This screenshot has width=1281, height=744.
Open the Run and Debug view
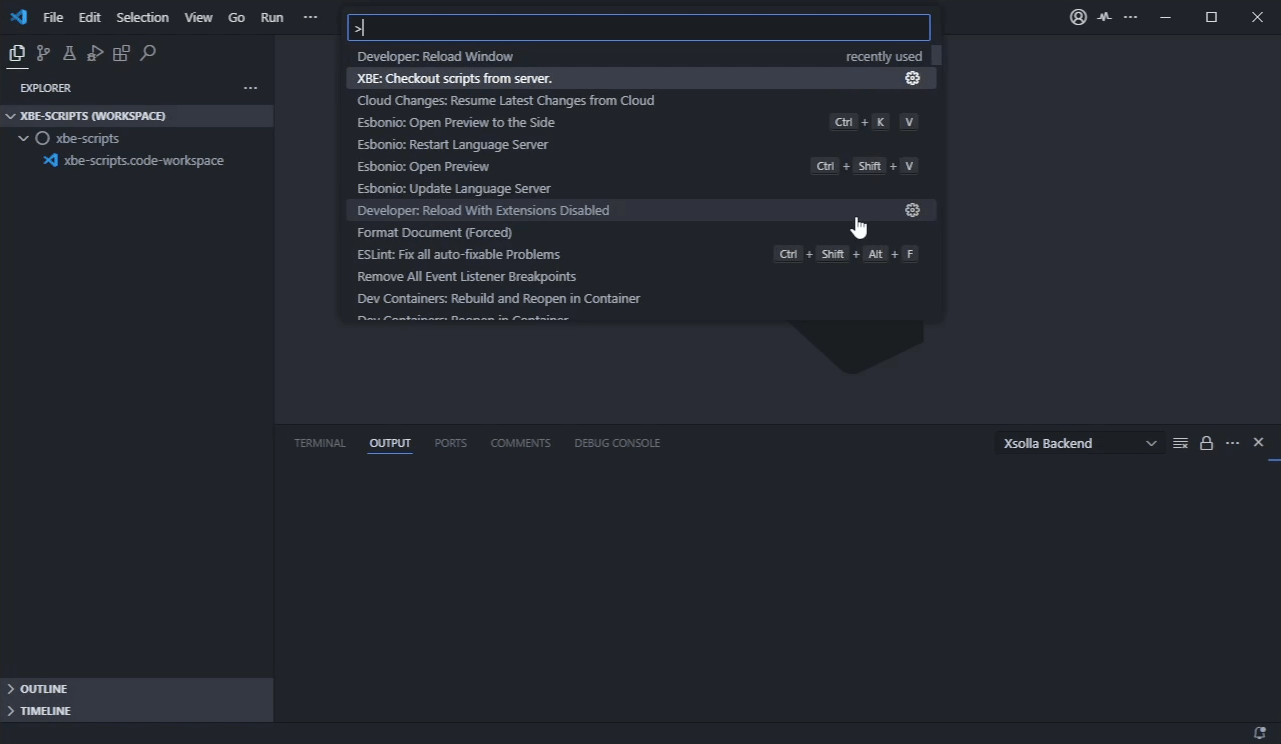pyautogui.click(x=95, y=53)
